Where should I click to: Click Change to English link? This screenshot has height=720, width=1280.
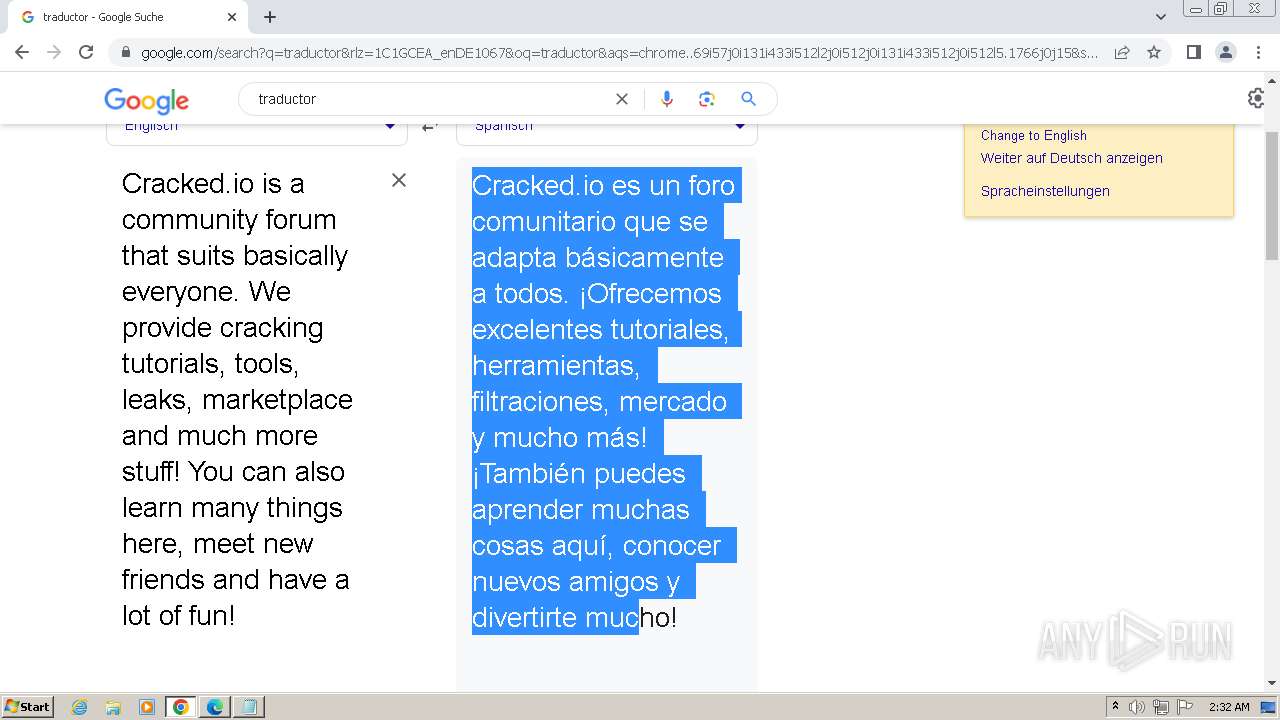[1033, 135]
